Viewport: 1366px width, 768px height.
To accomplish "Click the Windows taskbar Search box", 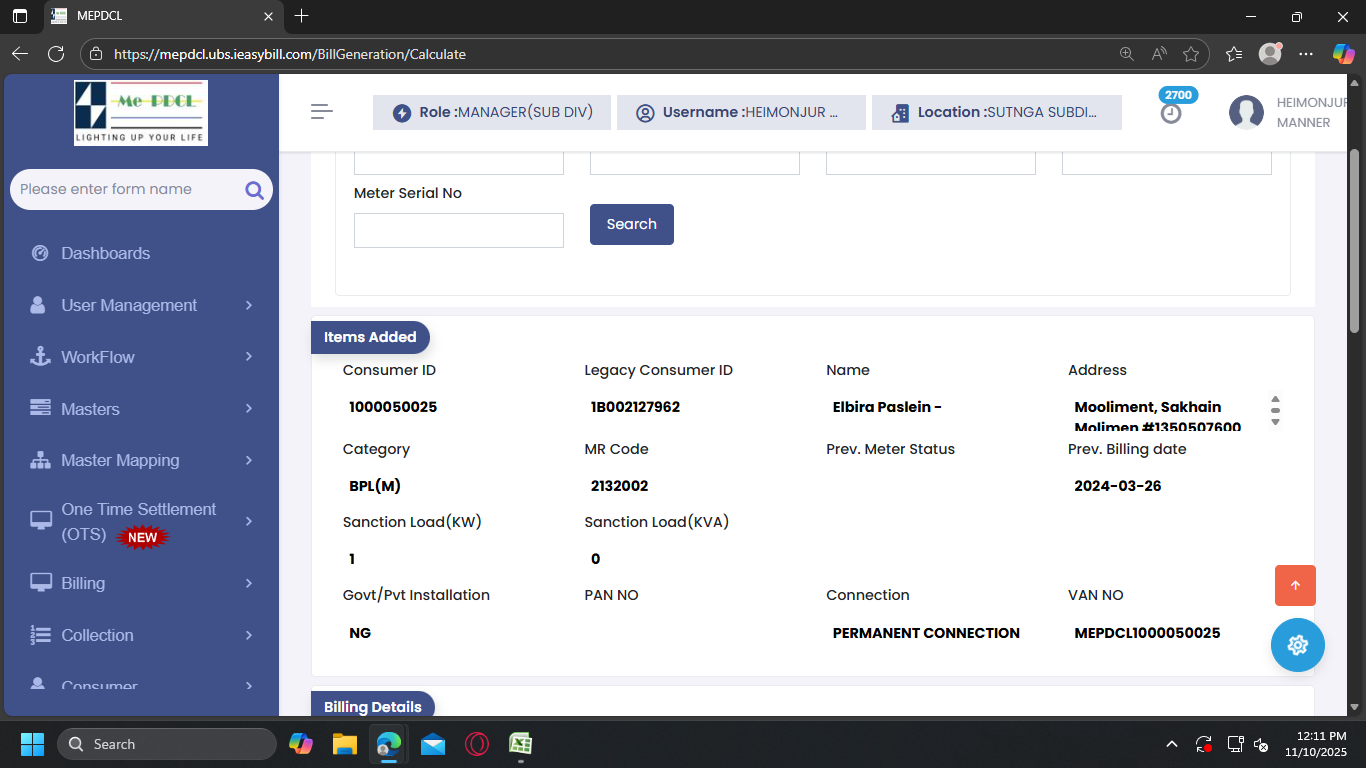I will (x=167, y=744).
